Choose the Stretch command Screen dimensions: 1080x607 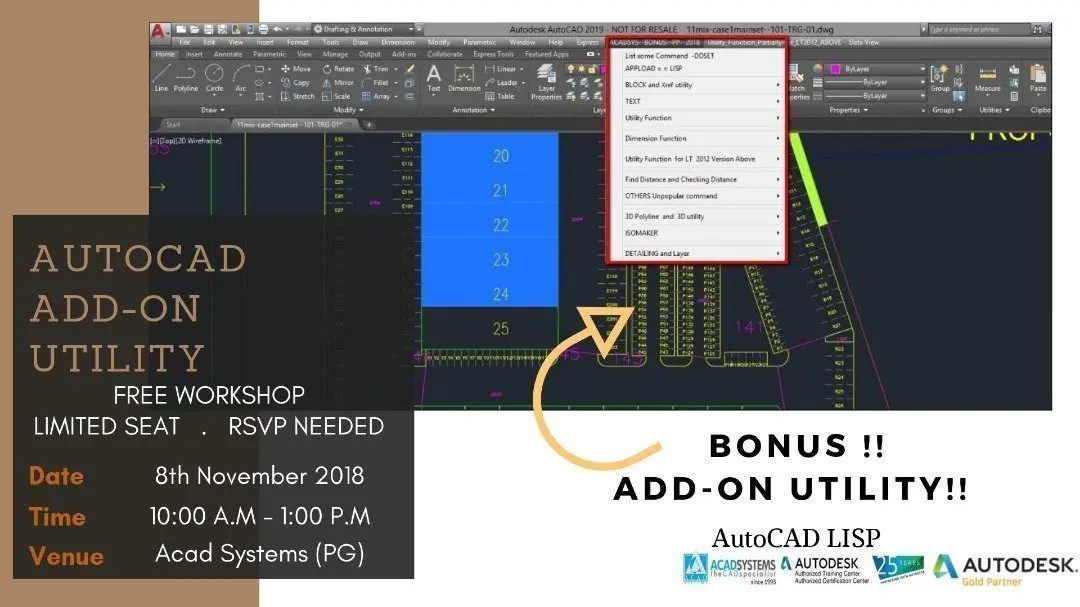tap(298, 96)
